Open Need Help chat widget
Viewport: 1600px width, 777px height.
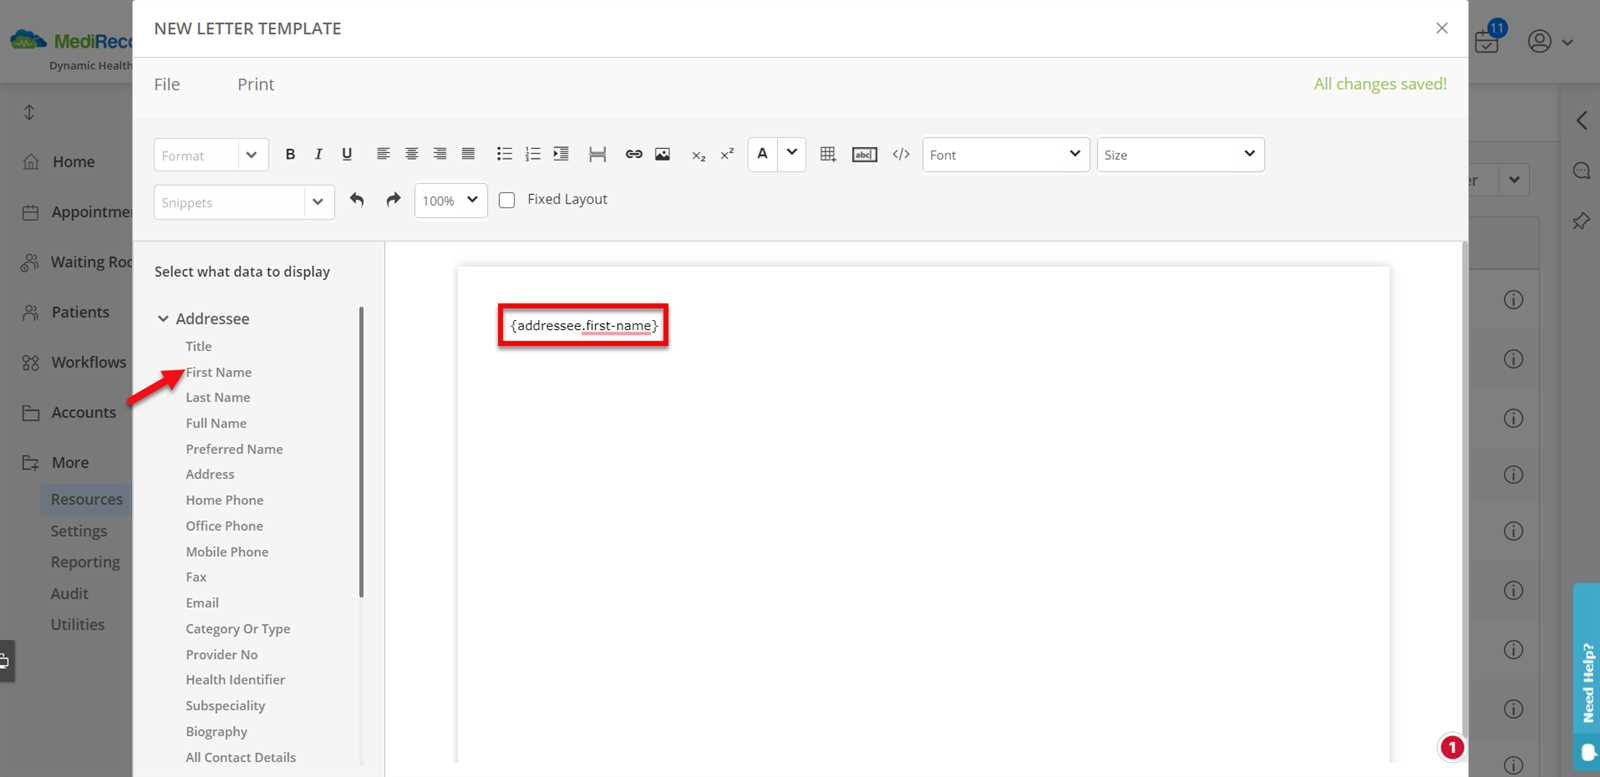pos(1587,677)
